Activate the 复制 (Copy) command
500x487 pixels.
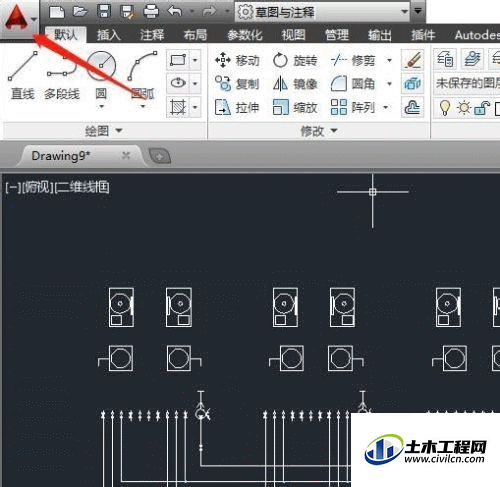coord(237,84)
